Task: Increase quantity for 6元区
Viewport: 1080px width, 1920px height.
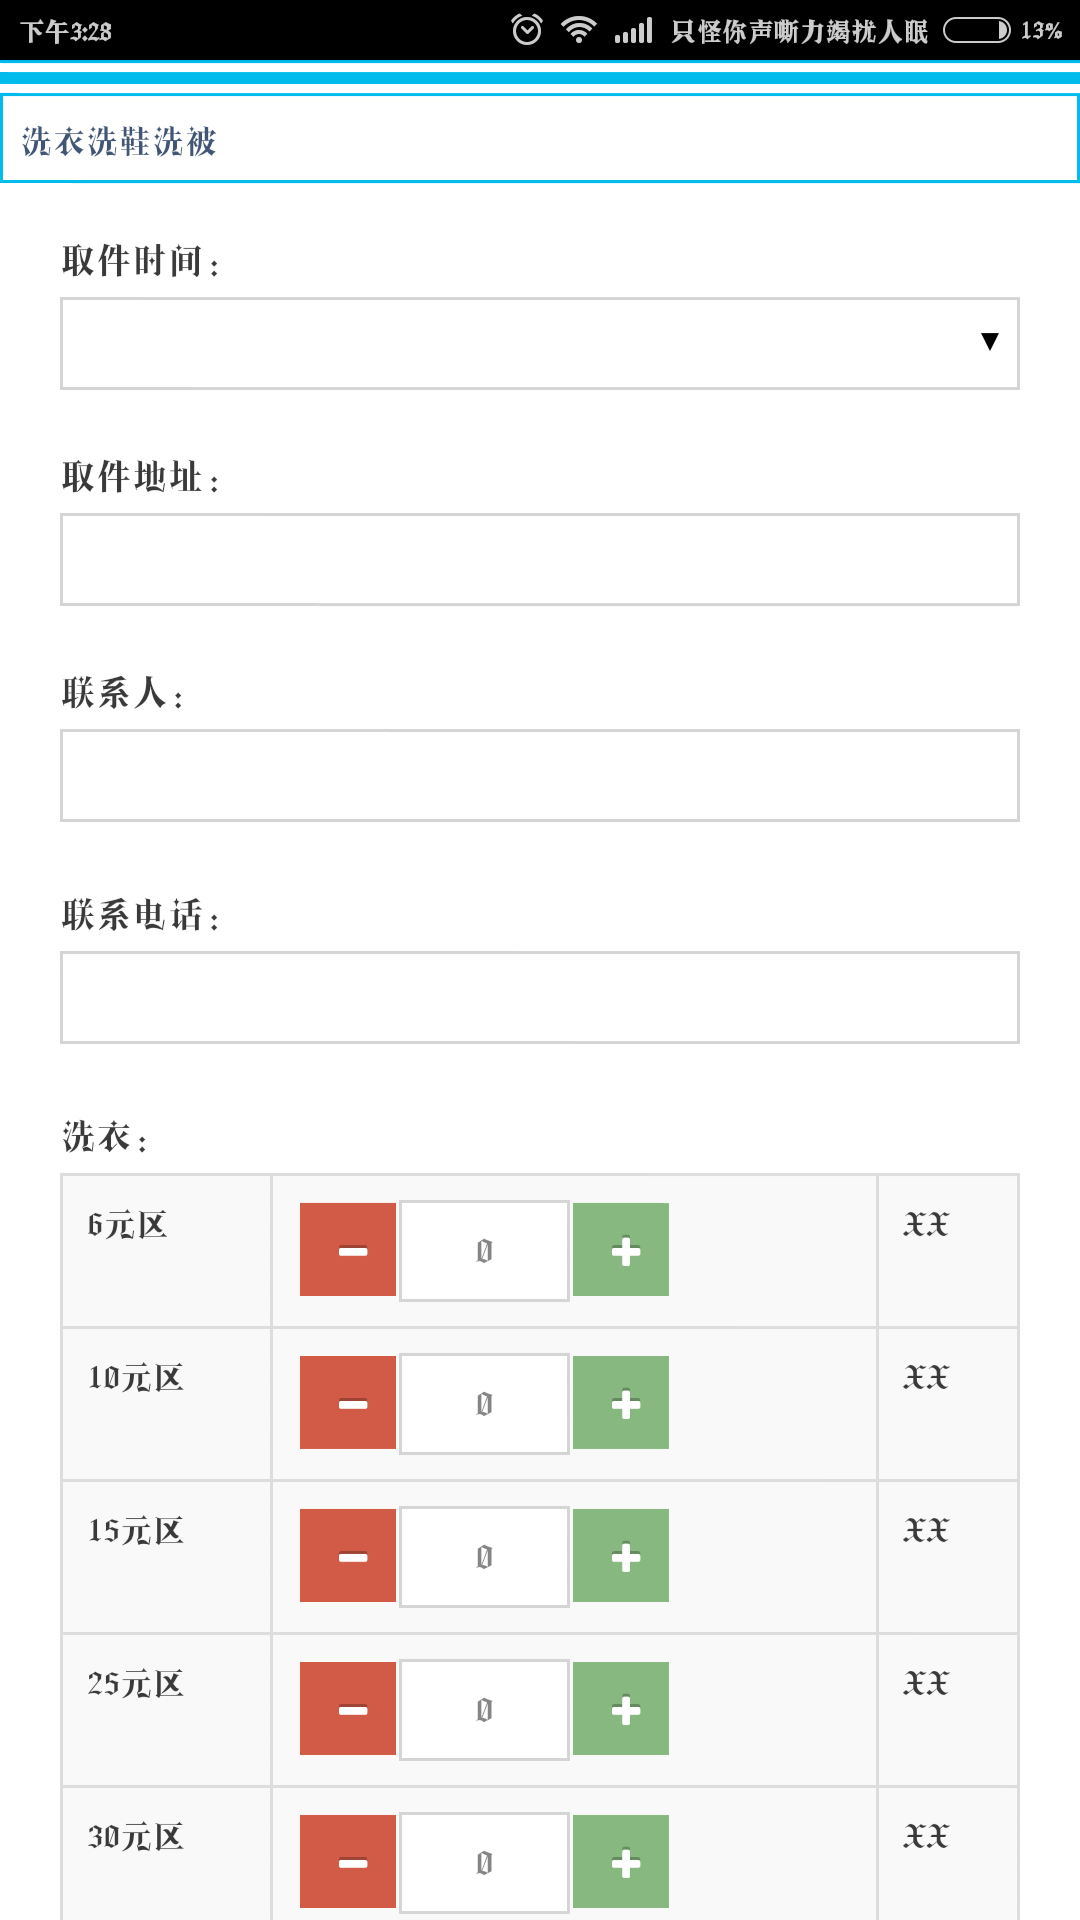Action: click(x=621, y=1250)
